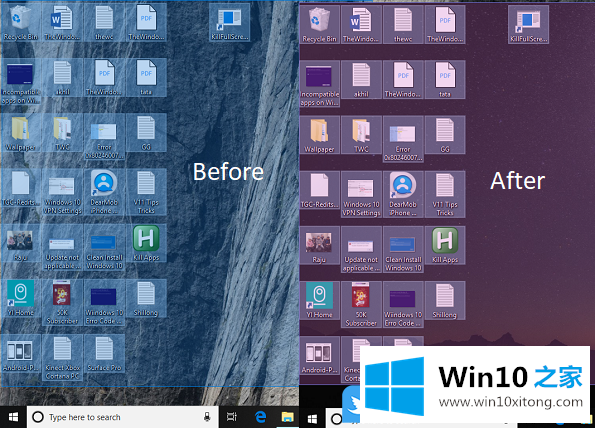Viewport: 595px width, 428px height.
Task: Select 'V11 Tips Tricks' file on After desktop
Action: pyautogui.click(x=445, y=194)
